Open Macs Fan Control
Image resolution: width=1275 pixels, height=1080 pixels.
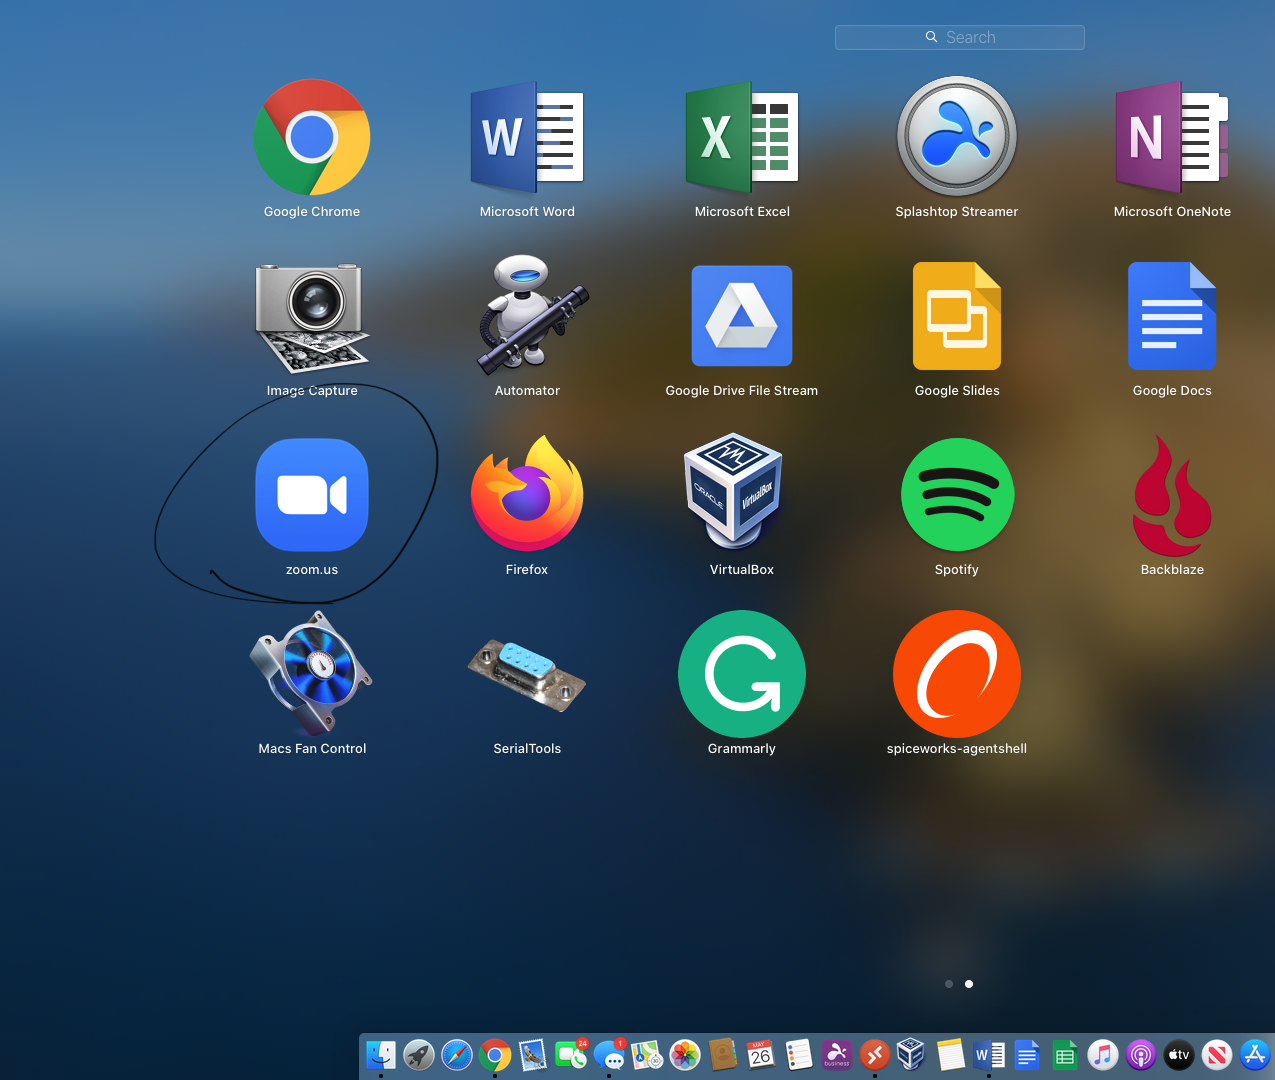(x=311, y=672)
